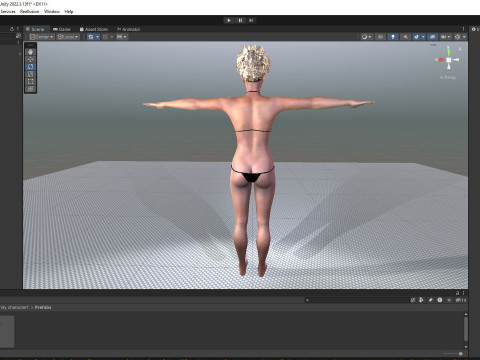480x360 pixels.
Task: Open the Window menu
Action: (52, 11)
